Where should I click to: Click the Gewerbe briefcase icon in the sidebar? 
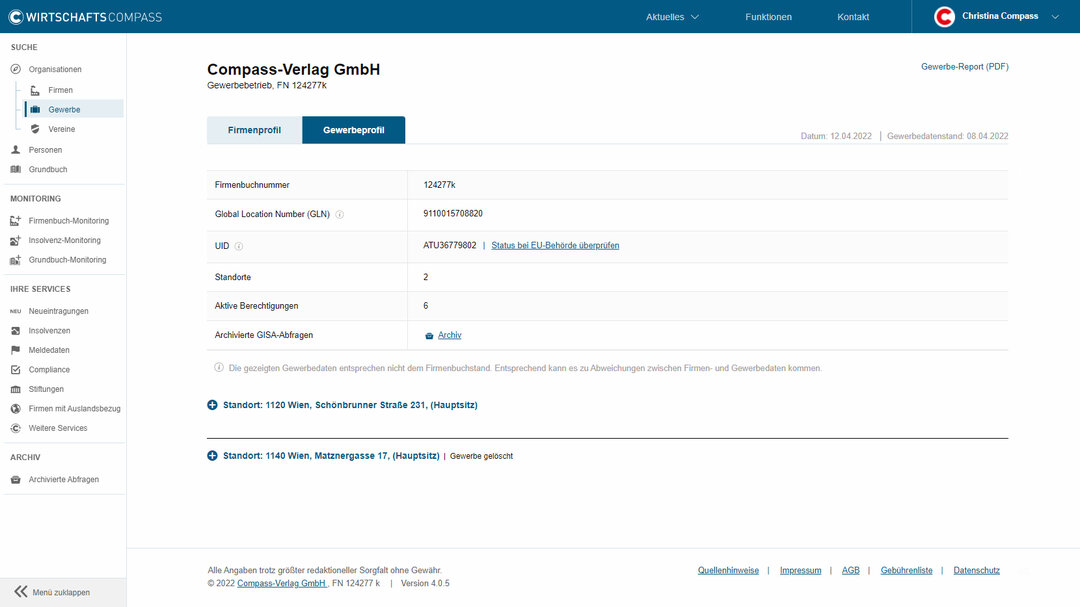pyautogui.click(x=35, y=110)
